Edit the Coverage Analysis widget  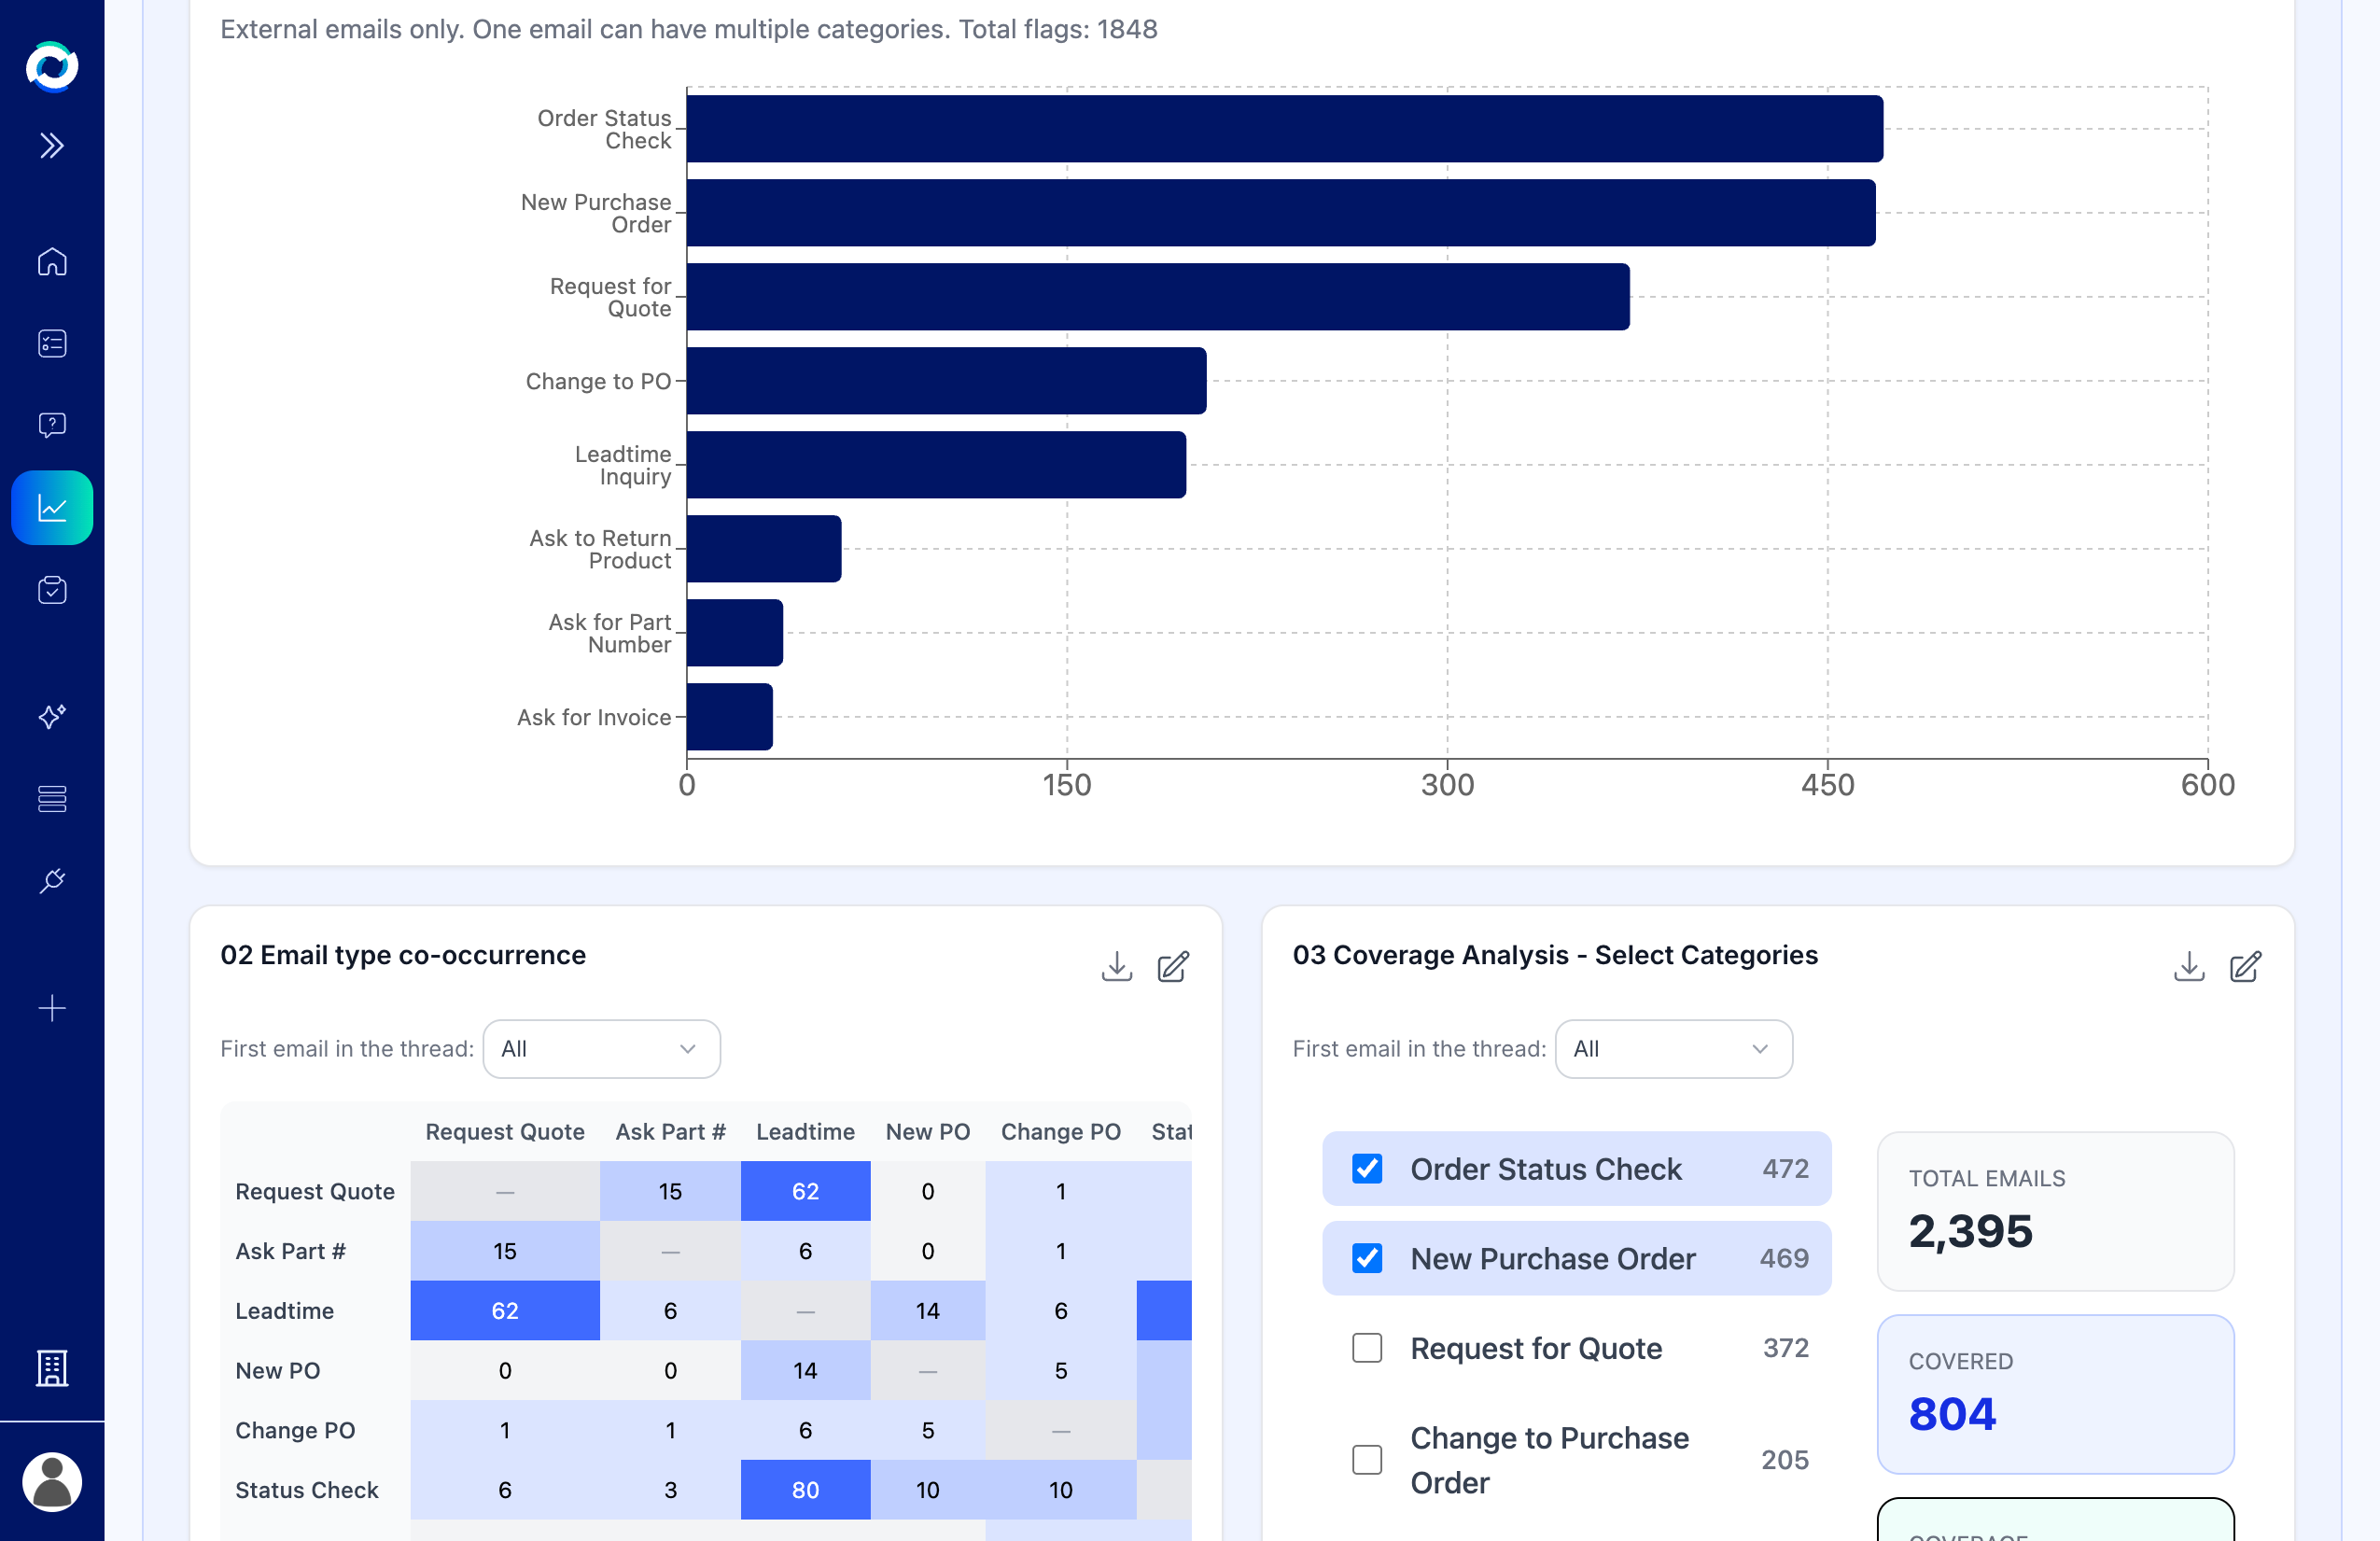2245,967
